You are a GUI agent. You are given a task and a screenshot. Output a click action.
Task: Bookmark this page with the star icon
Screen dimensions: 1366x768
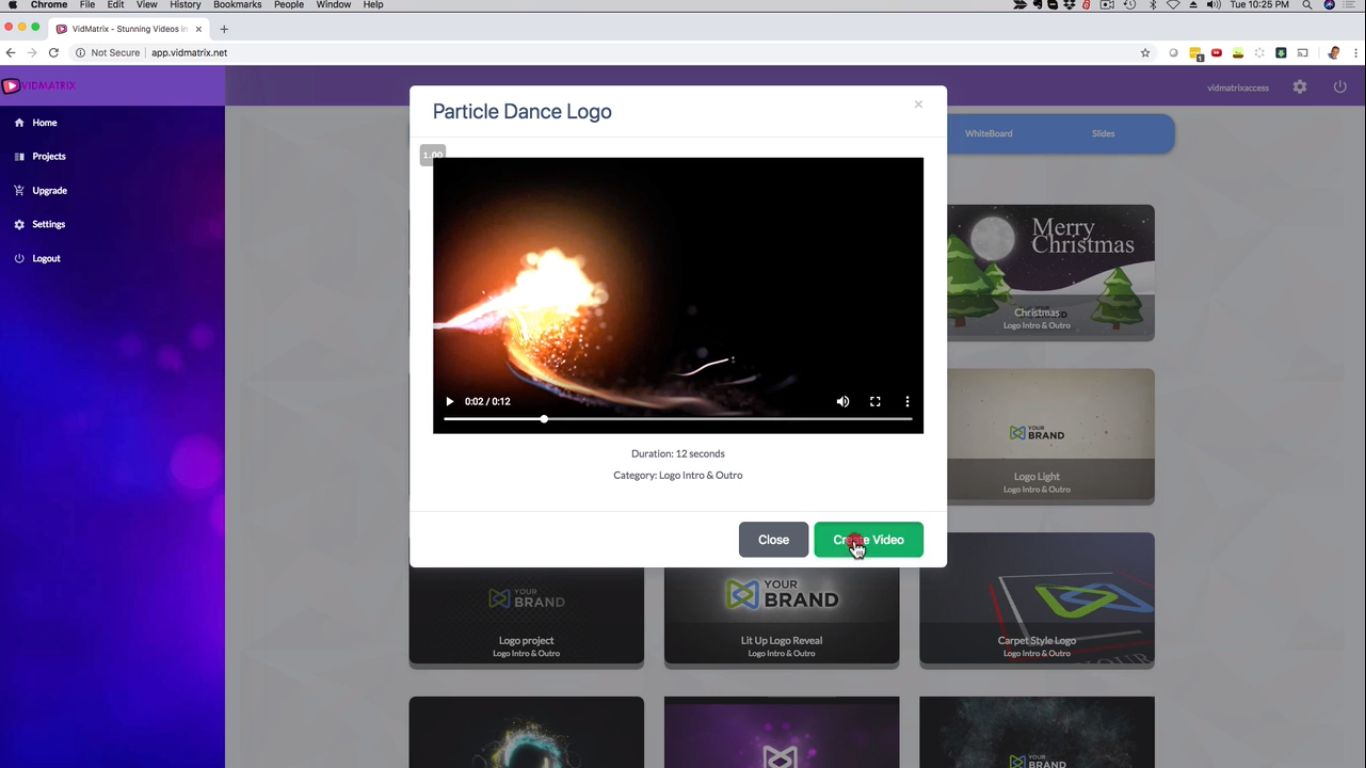pyautogui.click(x=1145, y=53)
